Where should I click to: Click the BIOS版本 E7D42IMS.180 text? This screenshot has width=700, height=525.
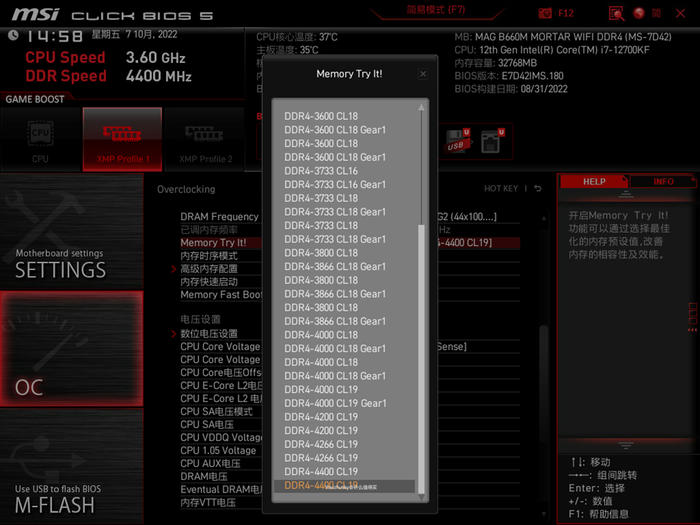click(509, 76)
